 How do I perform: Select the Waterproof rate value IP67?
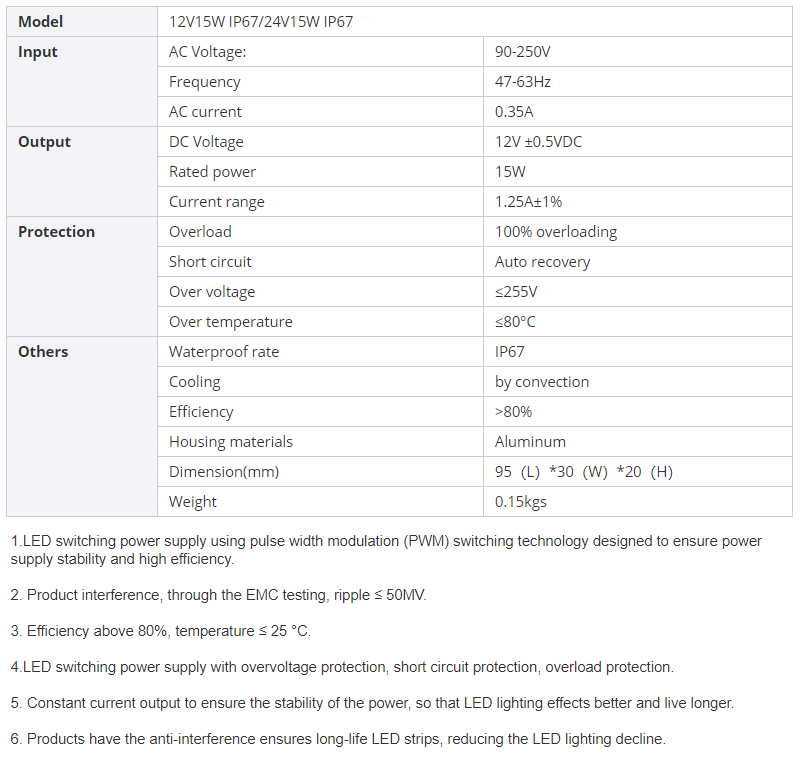pyautogui.click(x=509, y=352)
